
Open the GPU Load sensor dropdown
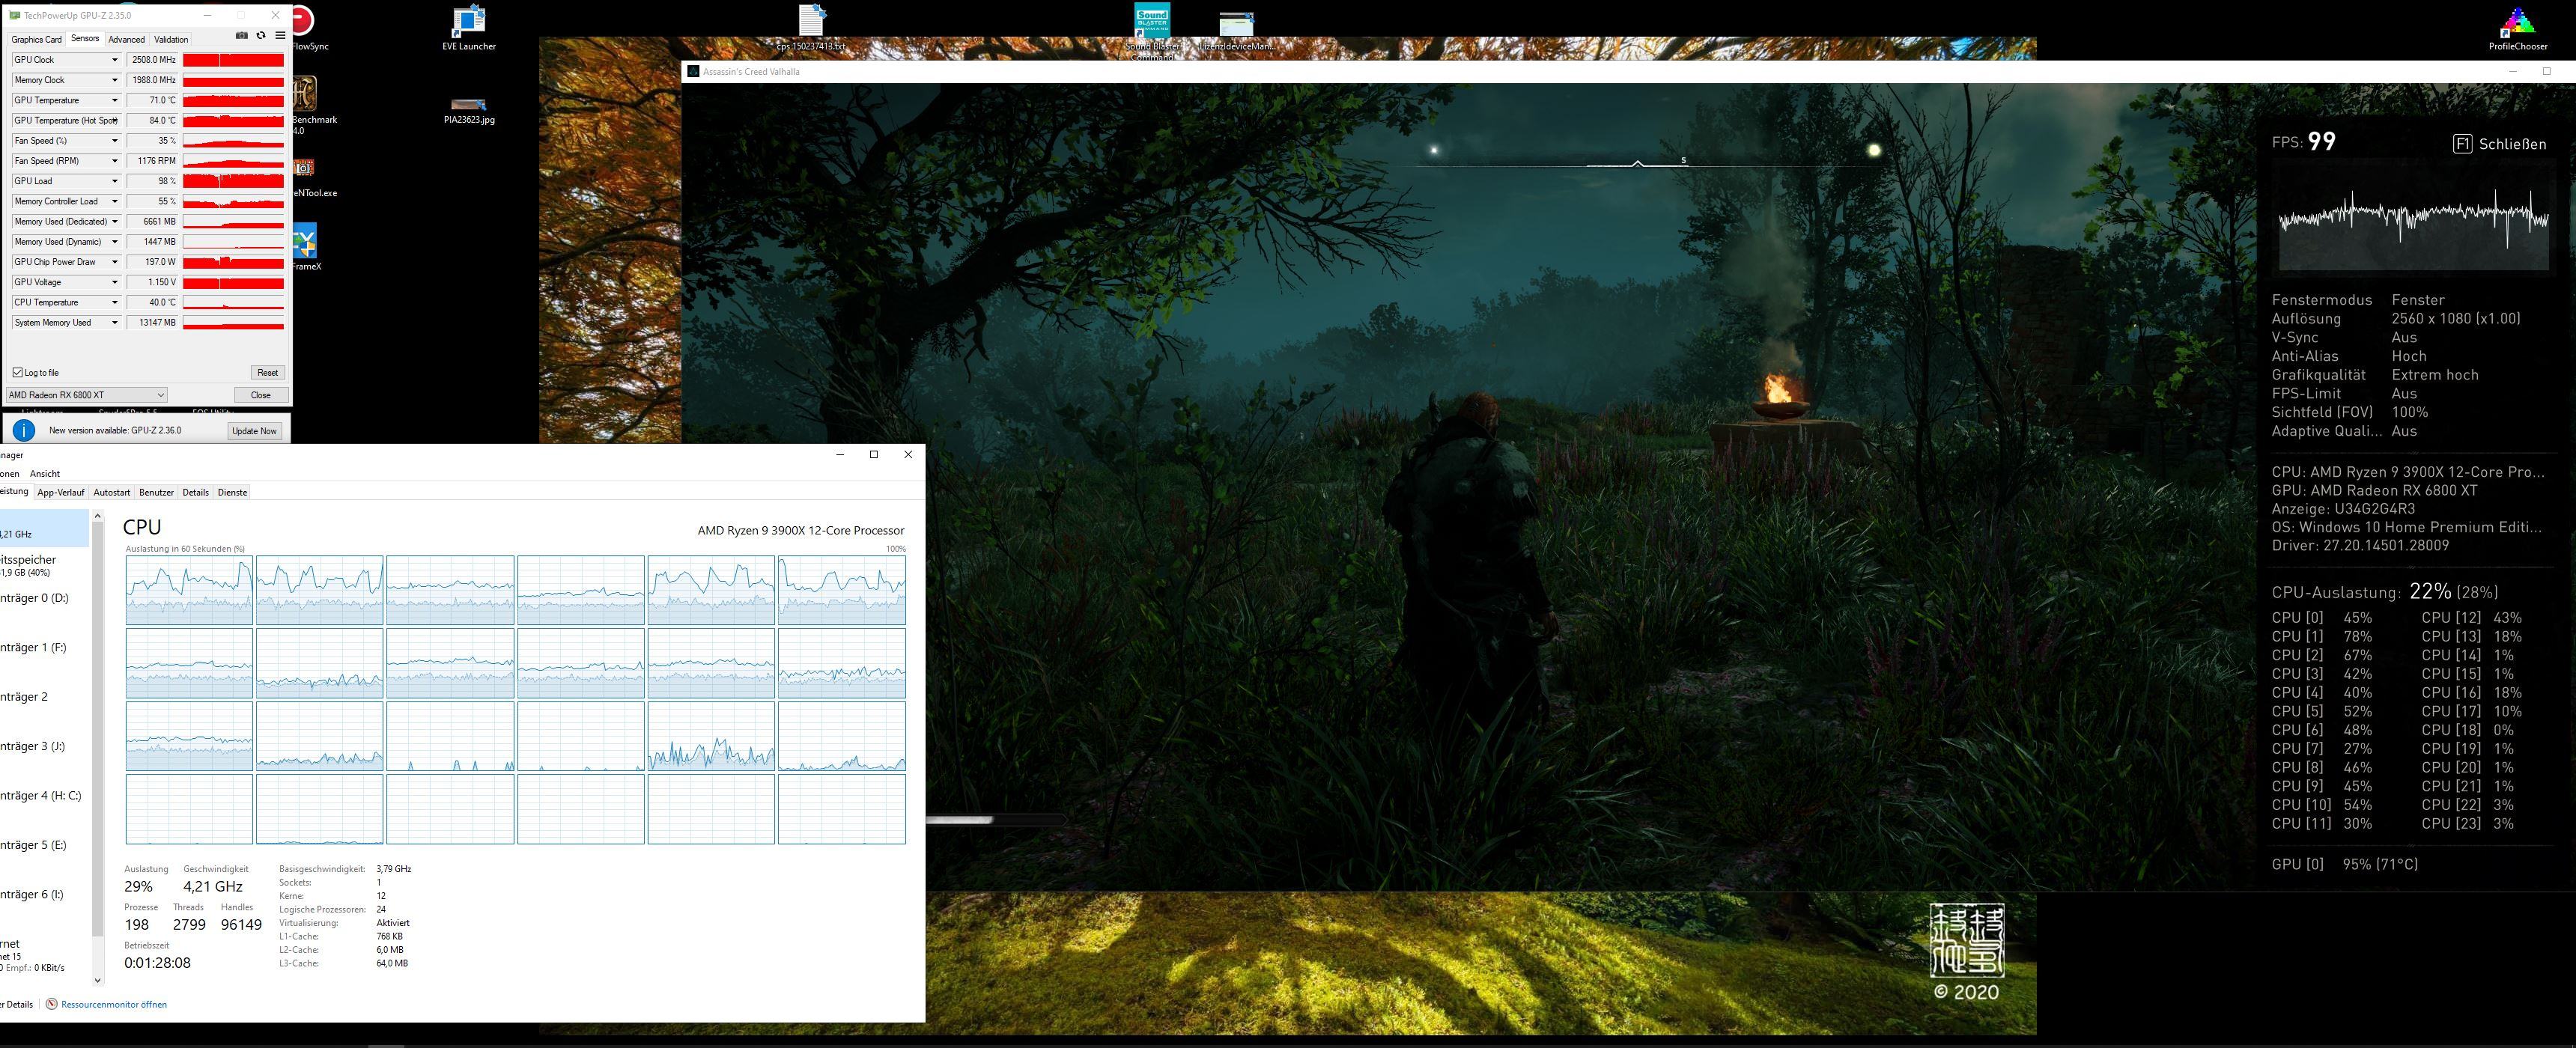(114, 181)
